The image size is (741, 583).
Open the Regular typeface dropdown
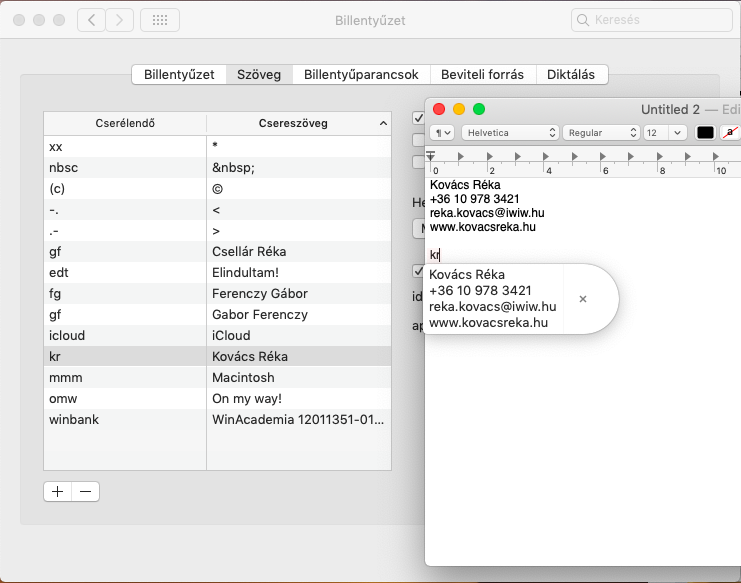click(x=601, y=133)
